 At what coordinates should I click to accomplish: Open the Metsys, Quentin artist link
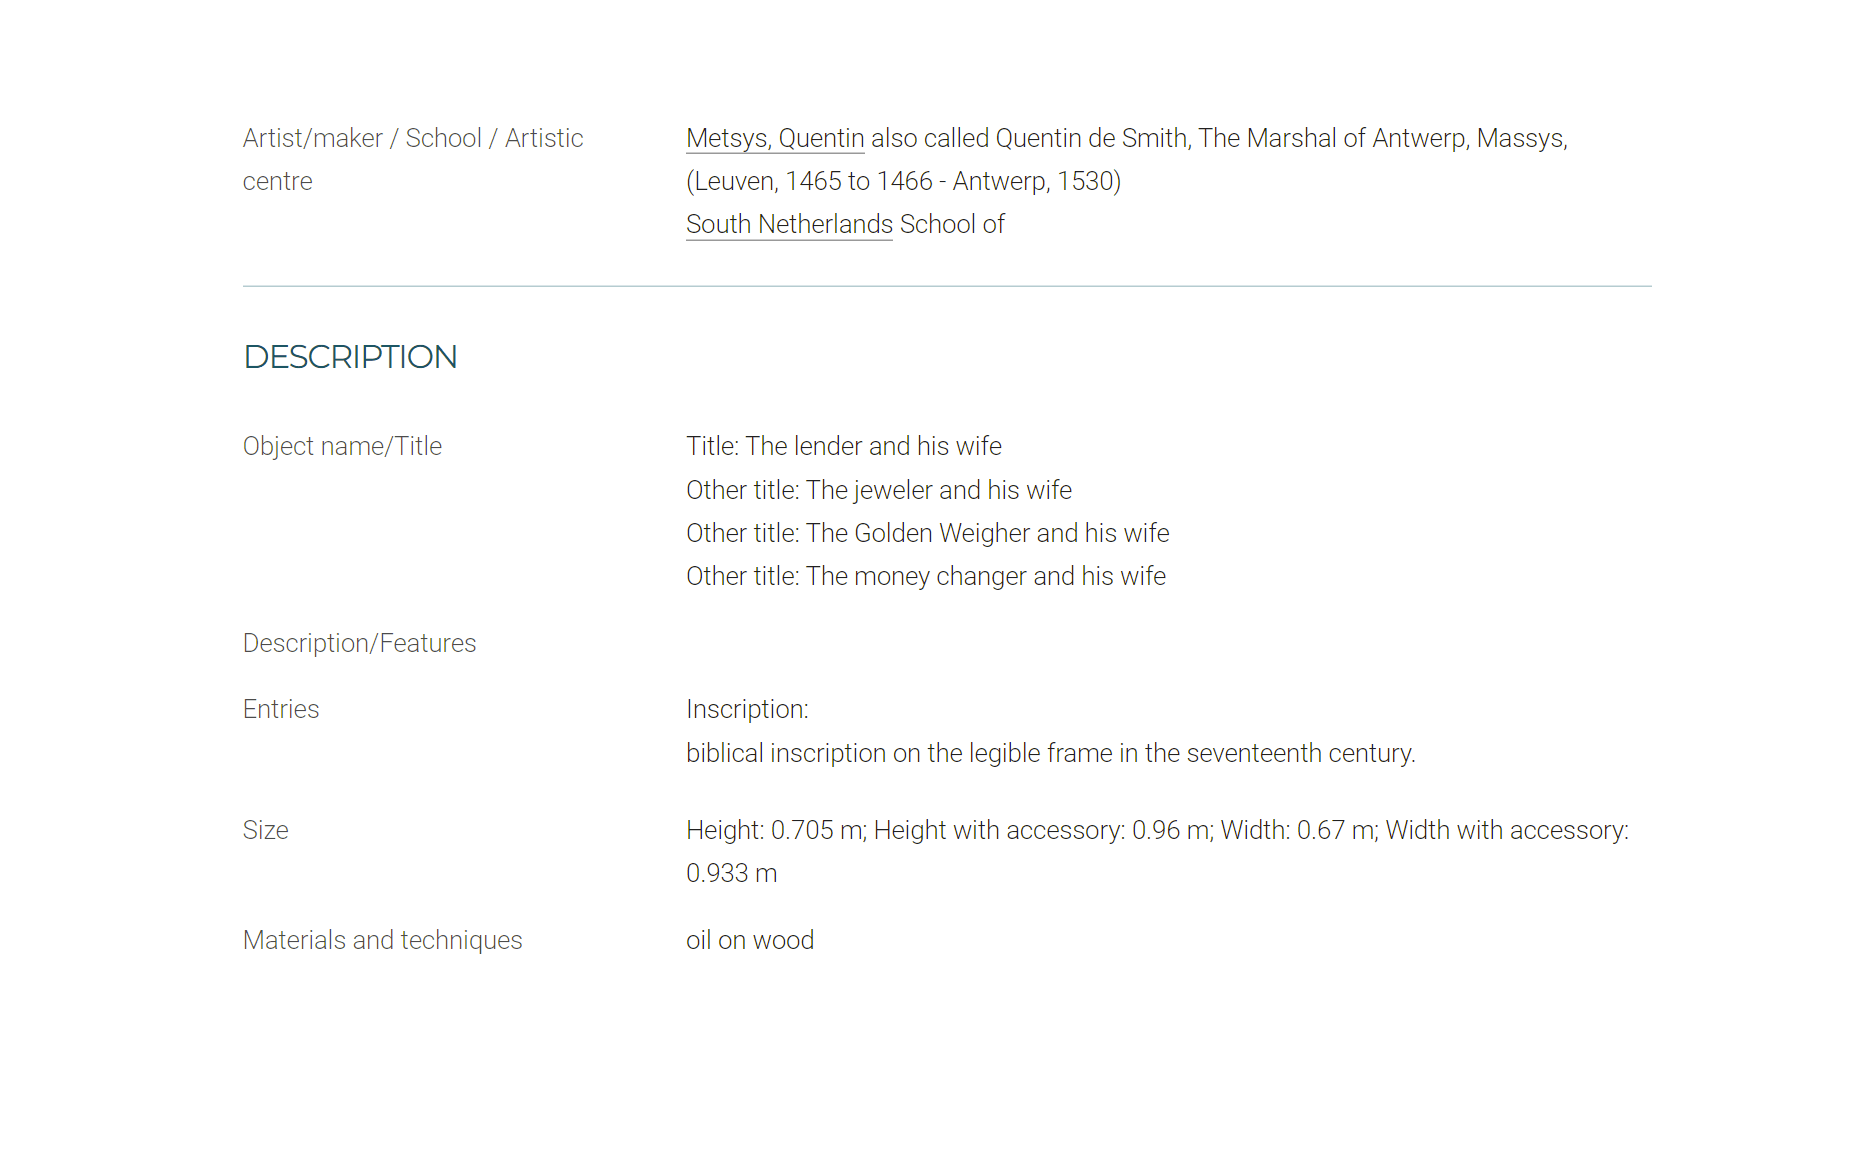tap(775, 138)
